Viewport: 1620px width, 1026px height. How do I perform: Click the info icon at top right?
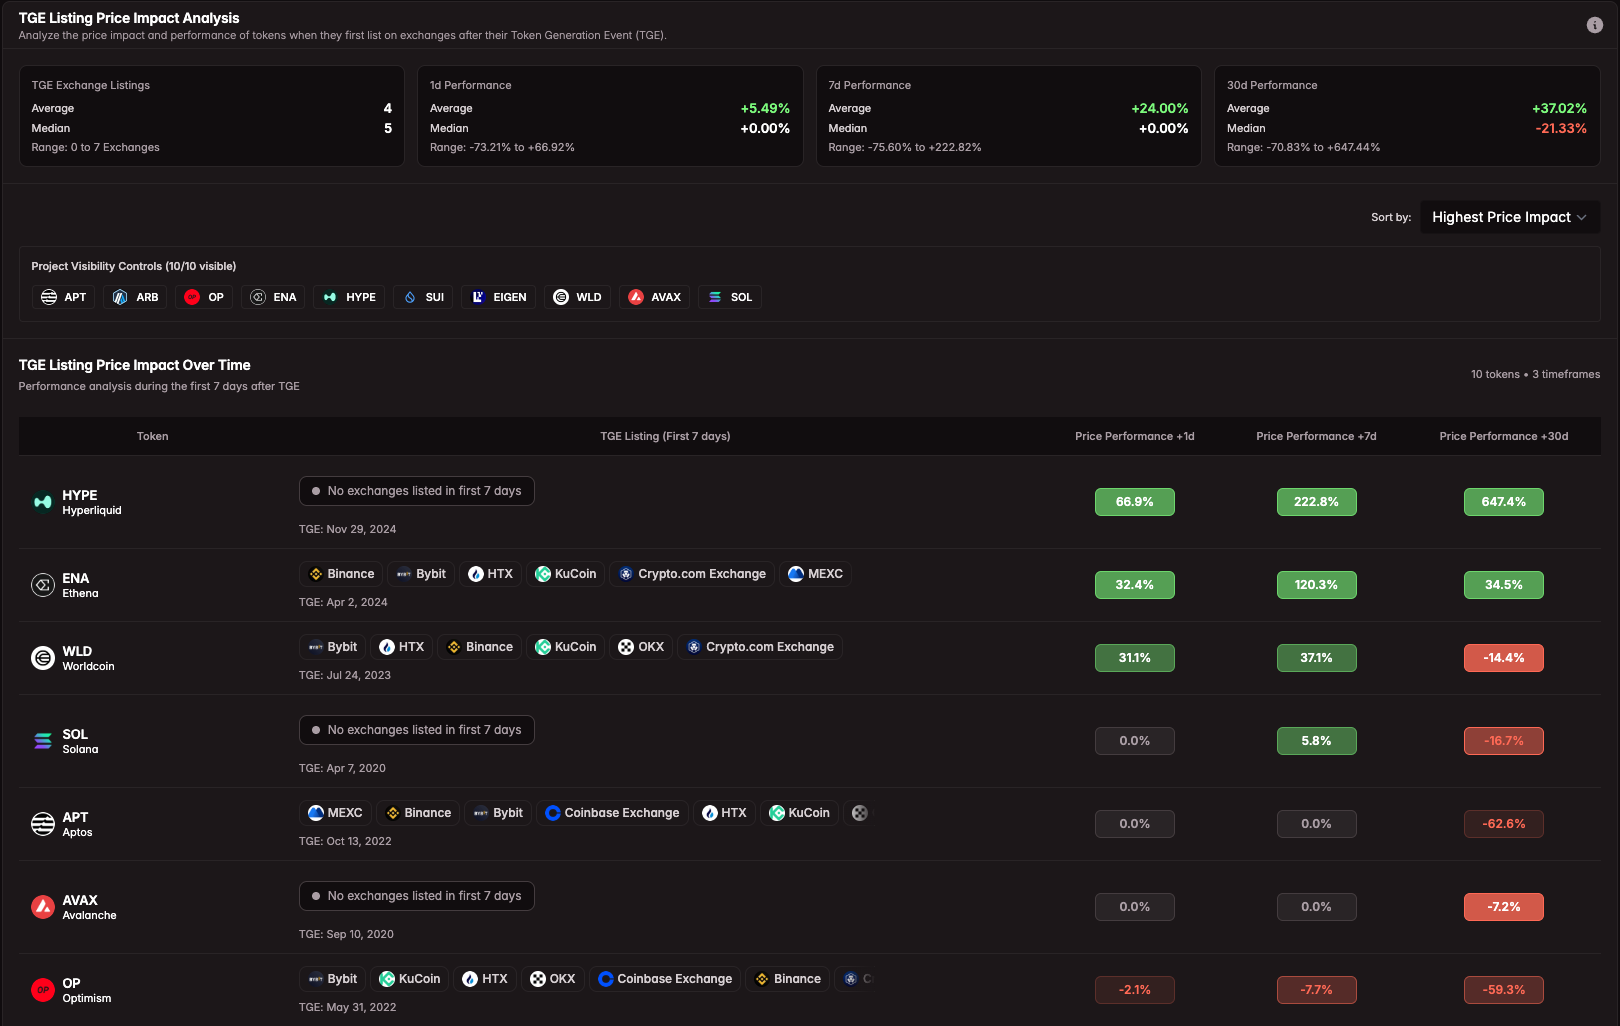1596,24
